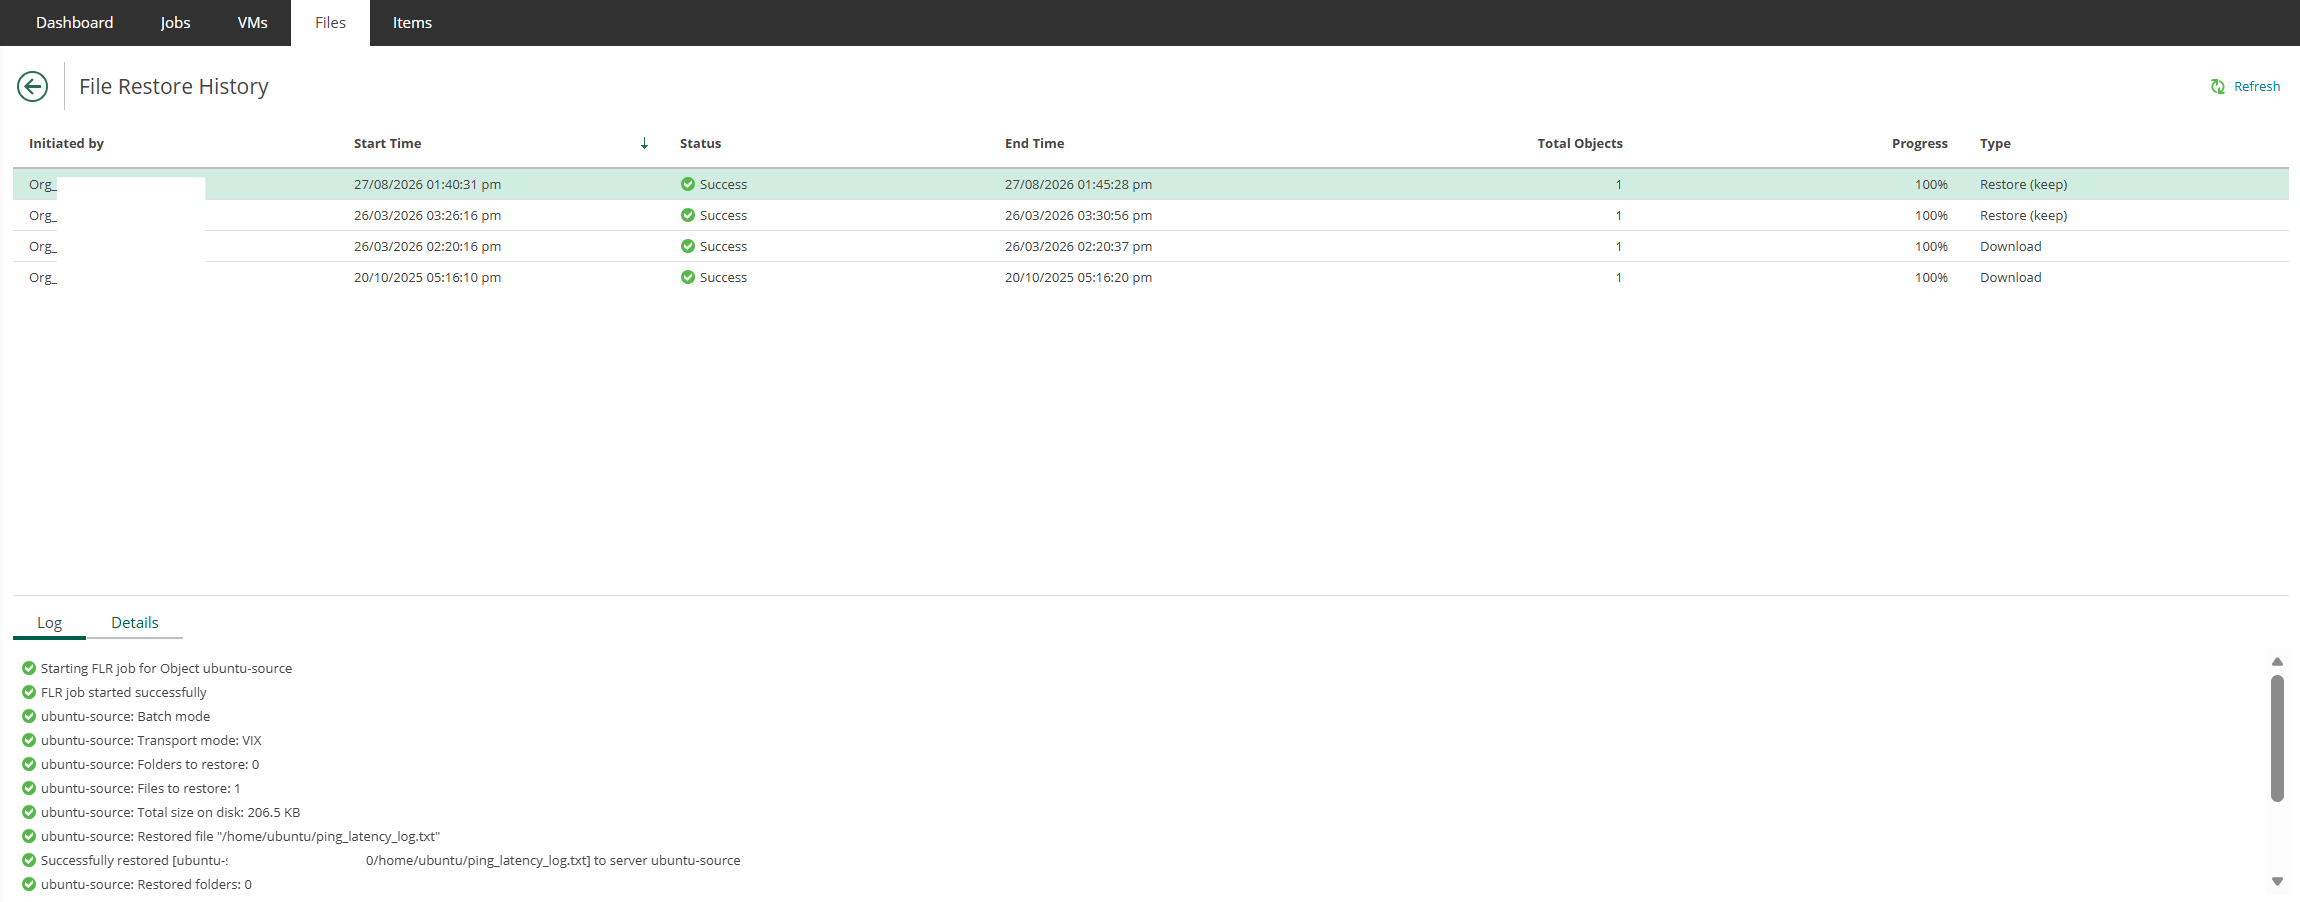Click check icon beside Restored folders: 0
This screenshot has width=2300, height=902.
tap(29, 884)
